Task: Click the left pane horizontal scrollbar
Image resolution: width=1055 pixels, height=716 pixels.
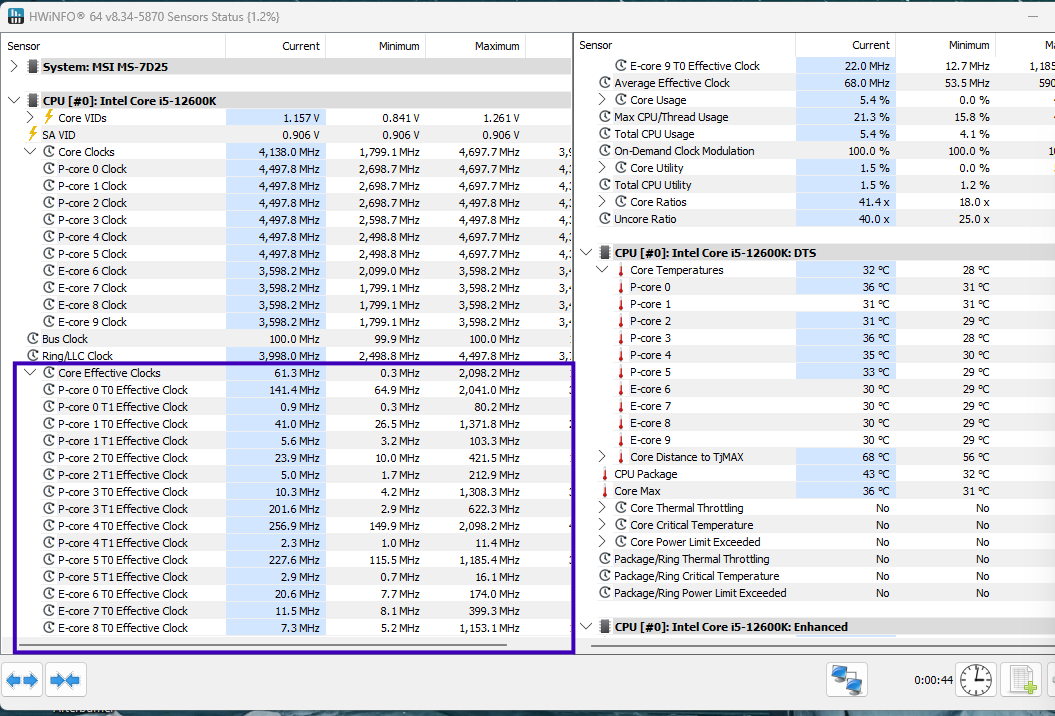Action: click(264, 645)
